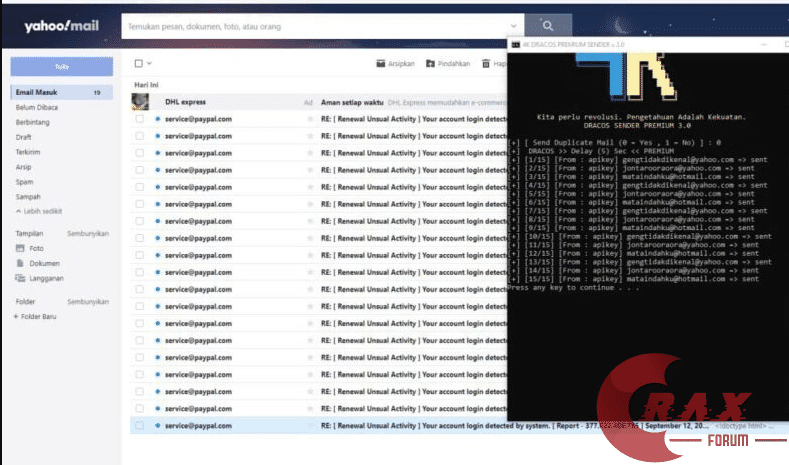Collapse the list with Lebih sedikit

click(39, 211)
